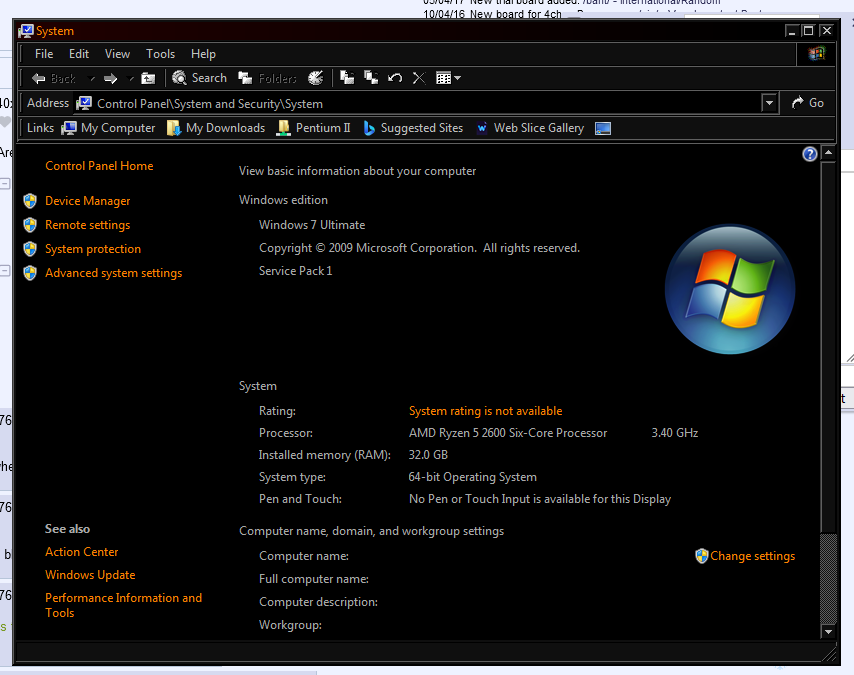Open Web Slice Gallery link

530,128
